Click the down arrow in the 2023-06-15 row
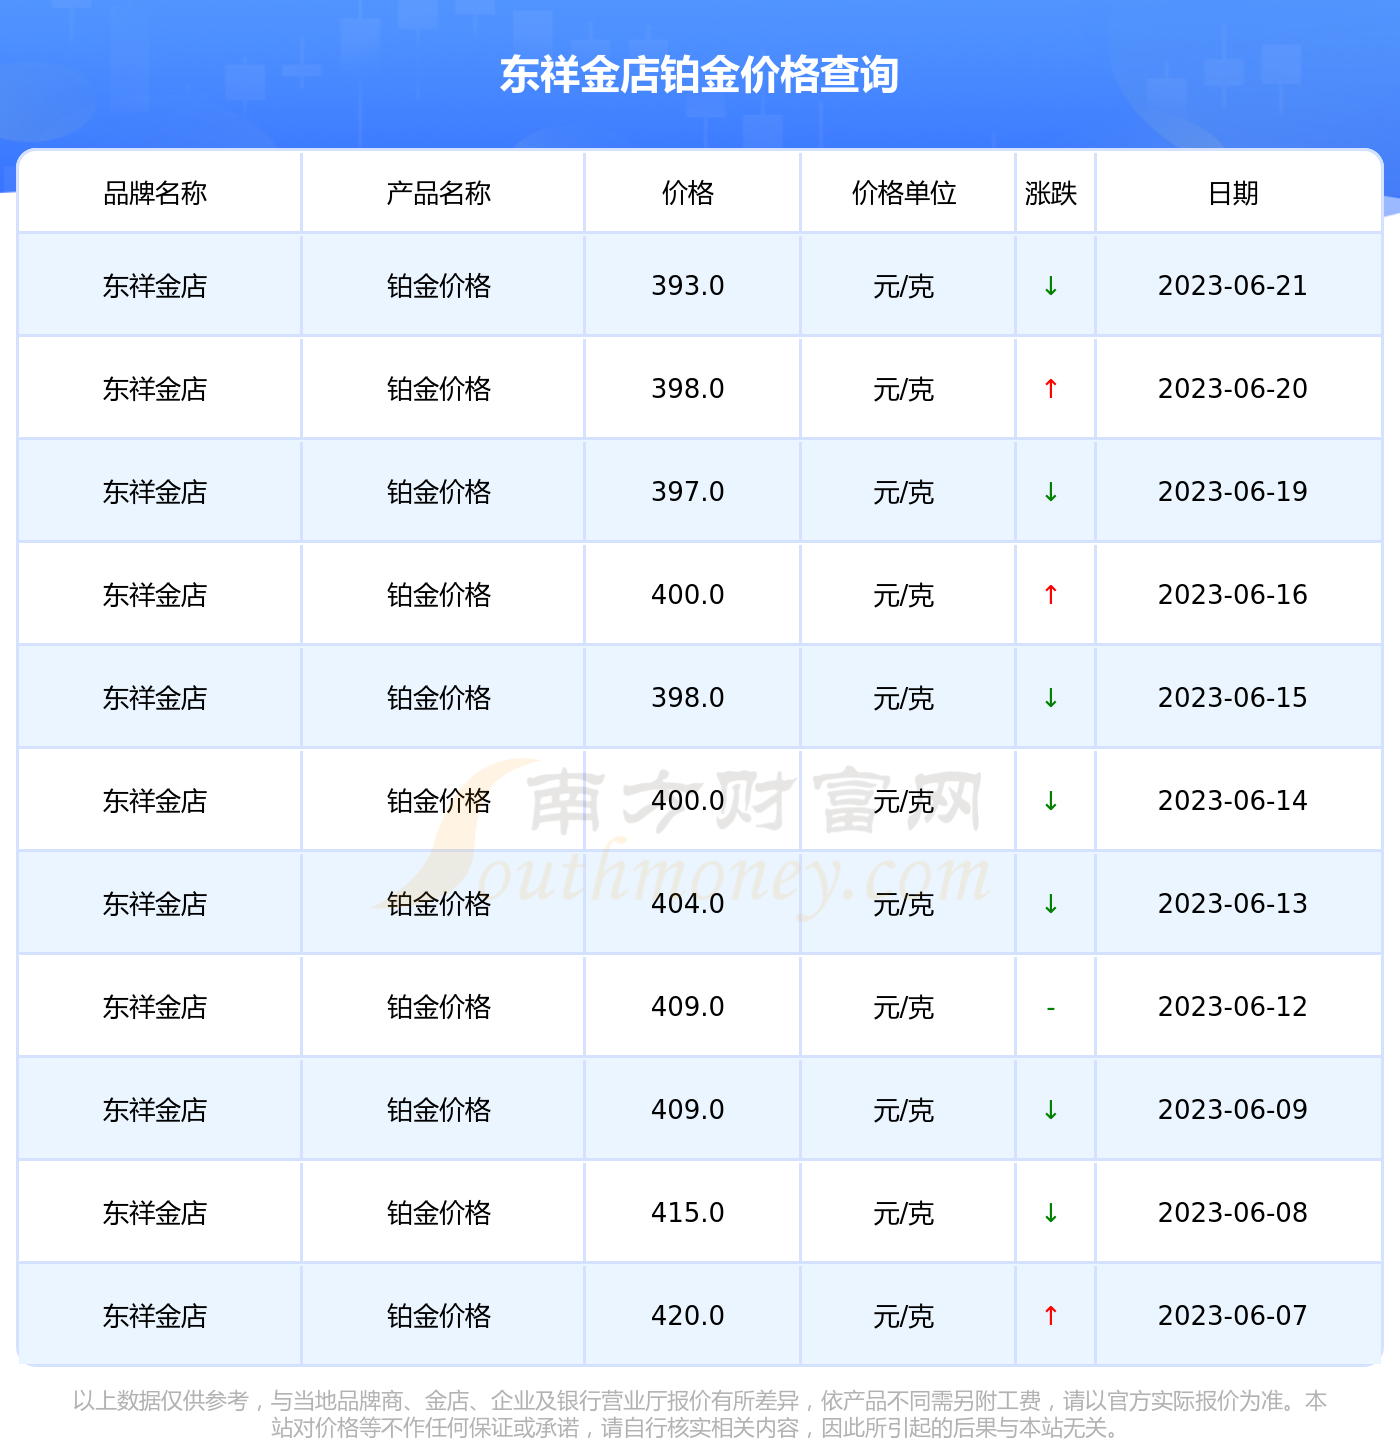Screen dimensions: 1400x1455 1051,698
